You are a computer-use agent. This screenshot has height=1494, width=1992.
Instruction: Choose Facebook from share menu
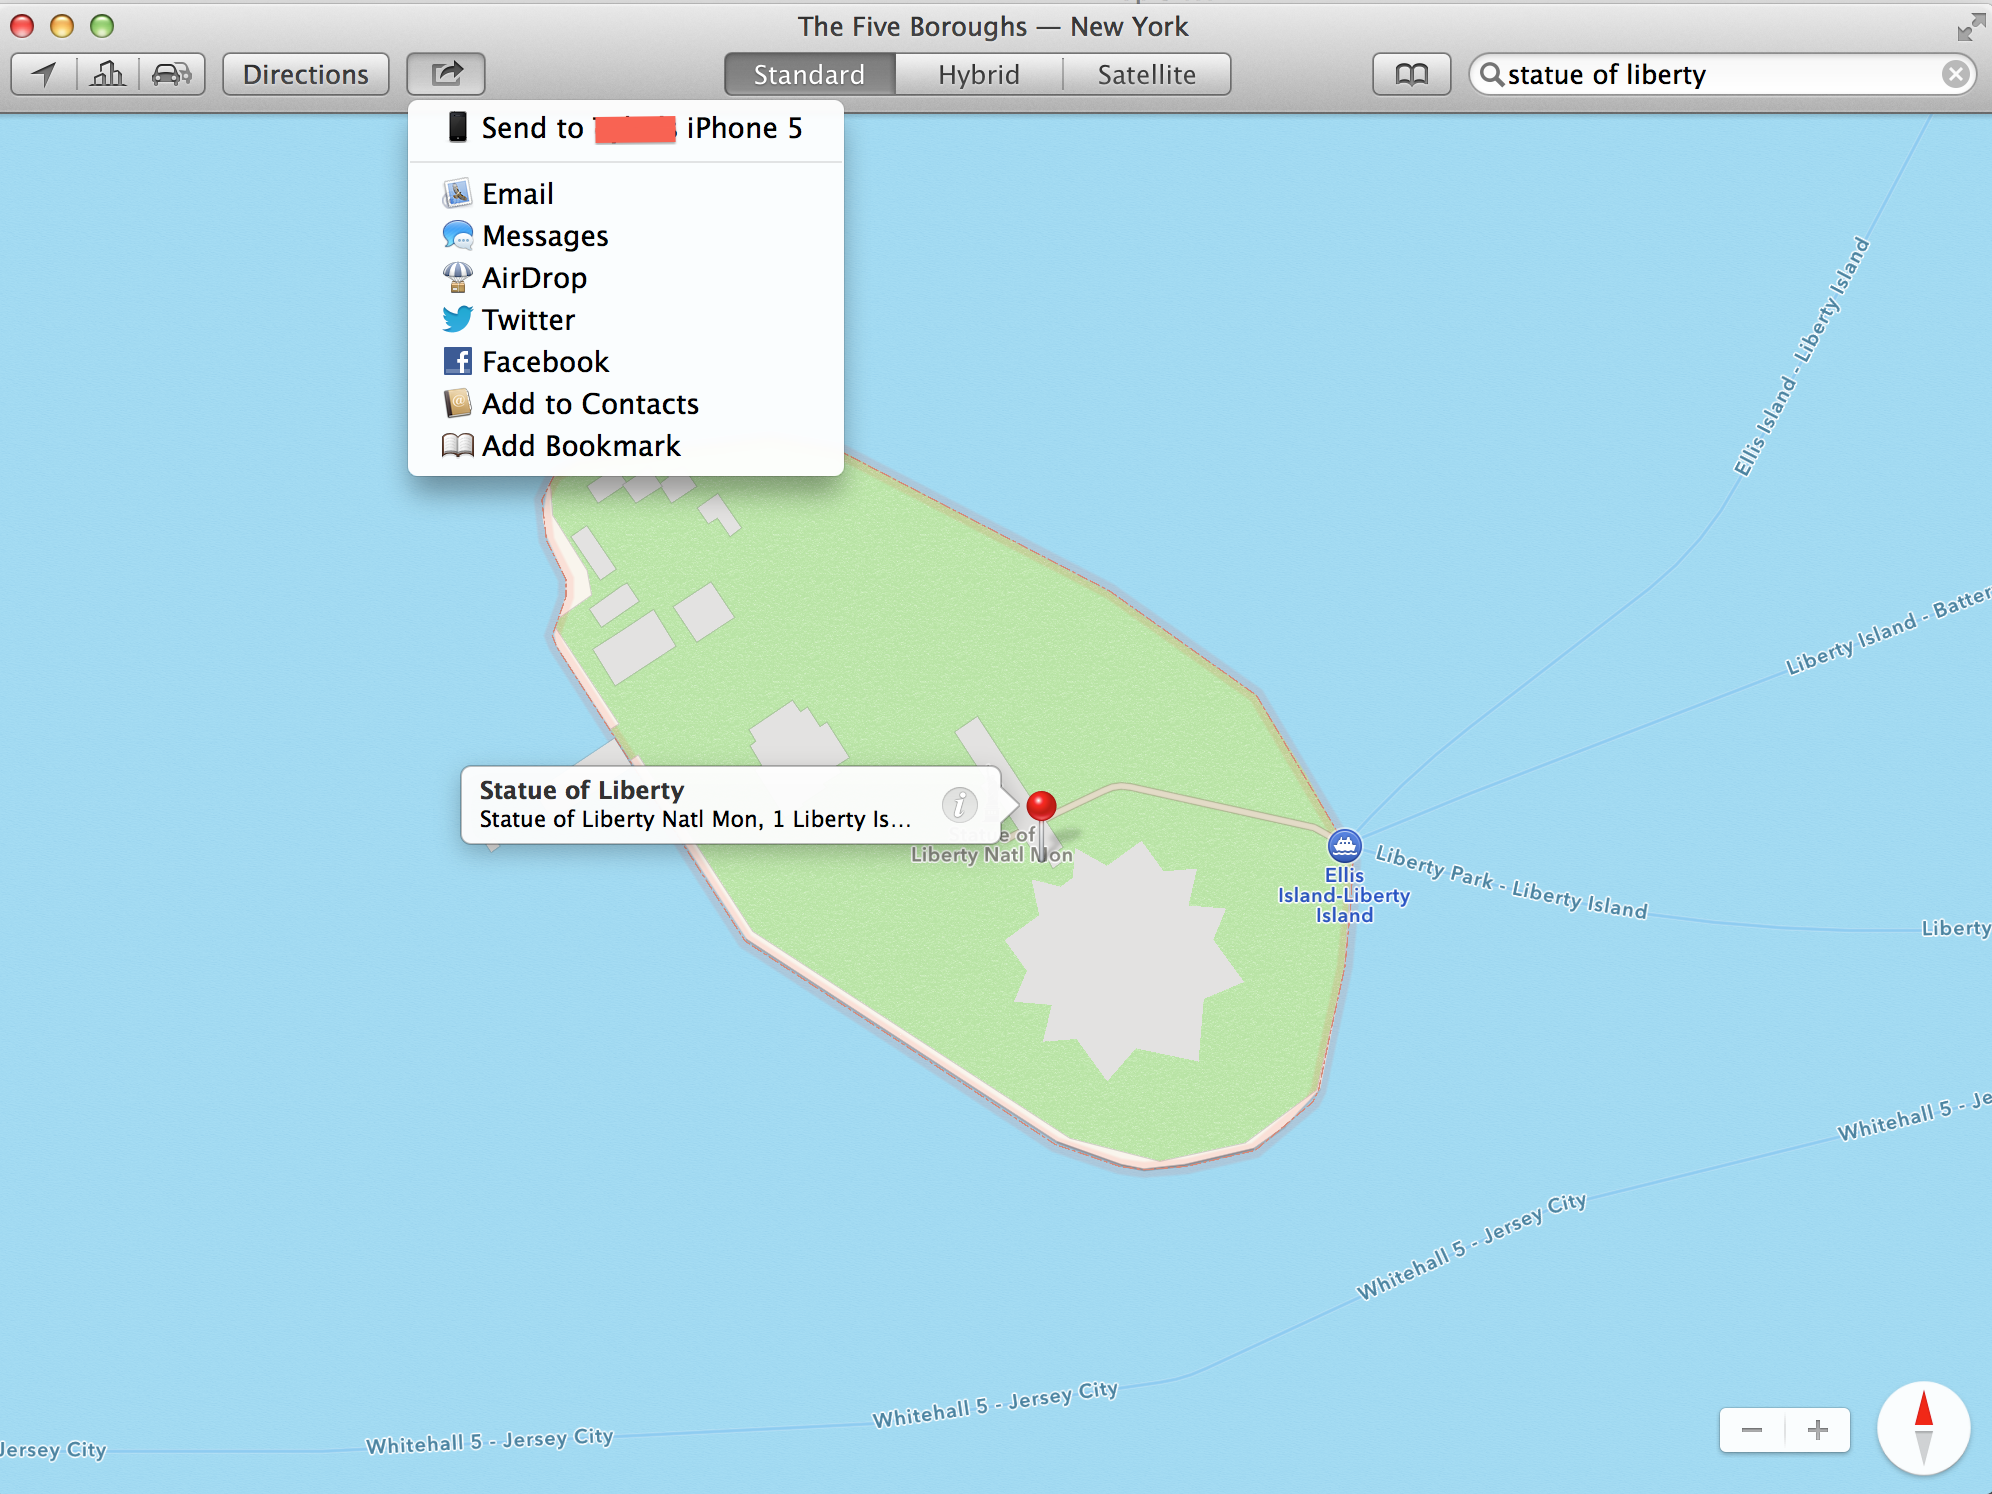626,362
